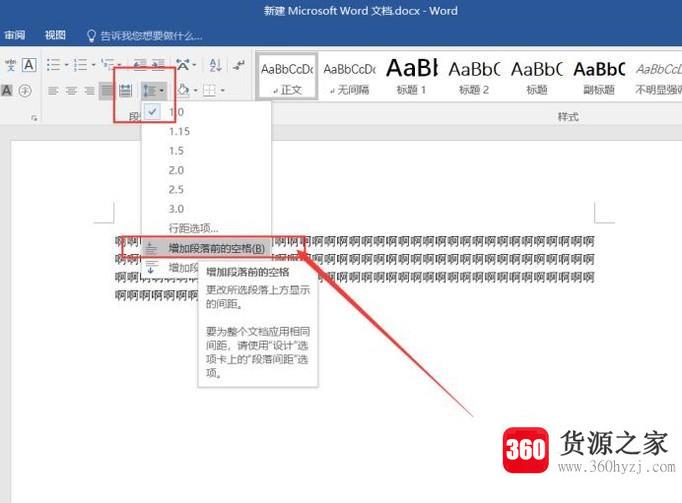Apply the 标题 1 style
This screenshot has height=503, width=682.
411,77
